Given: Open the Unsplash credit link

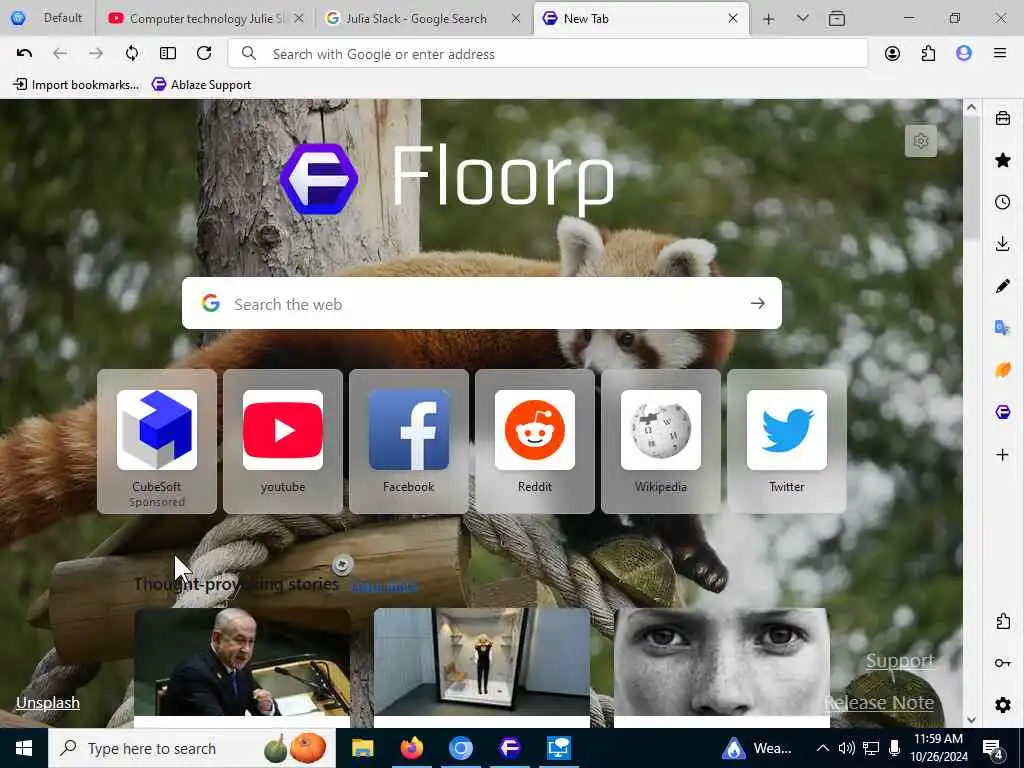Looking at the screenshot, I should coord(48,703).
